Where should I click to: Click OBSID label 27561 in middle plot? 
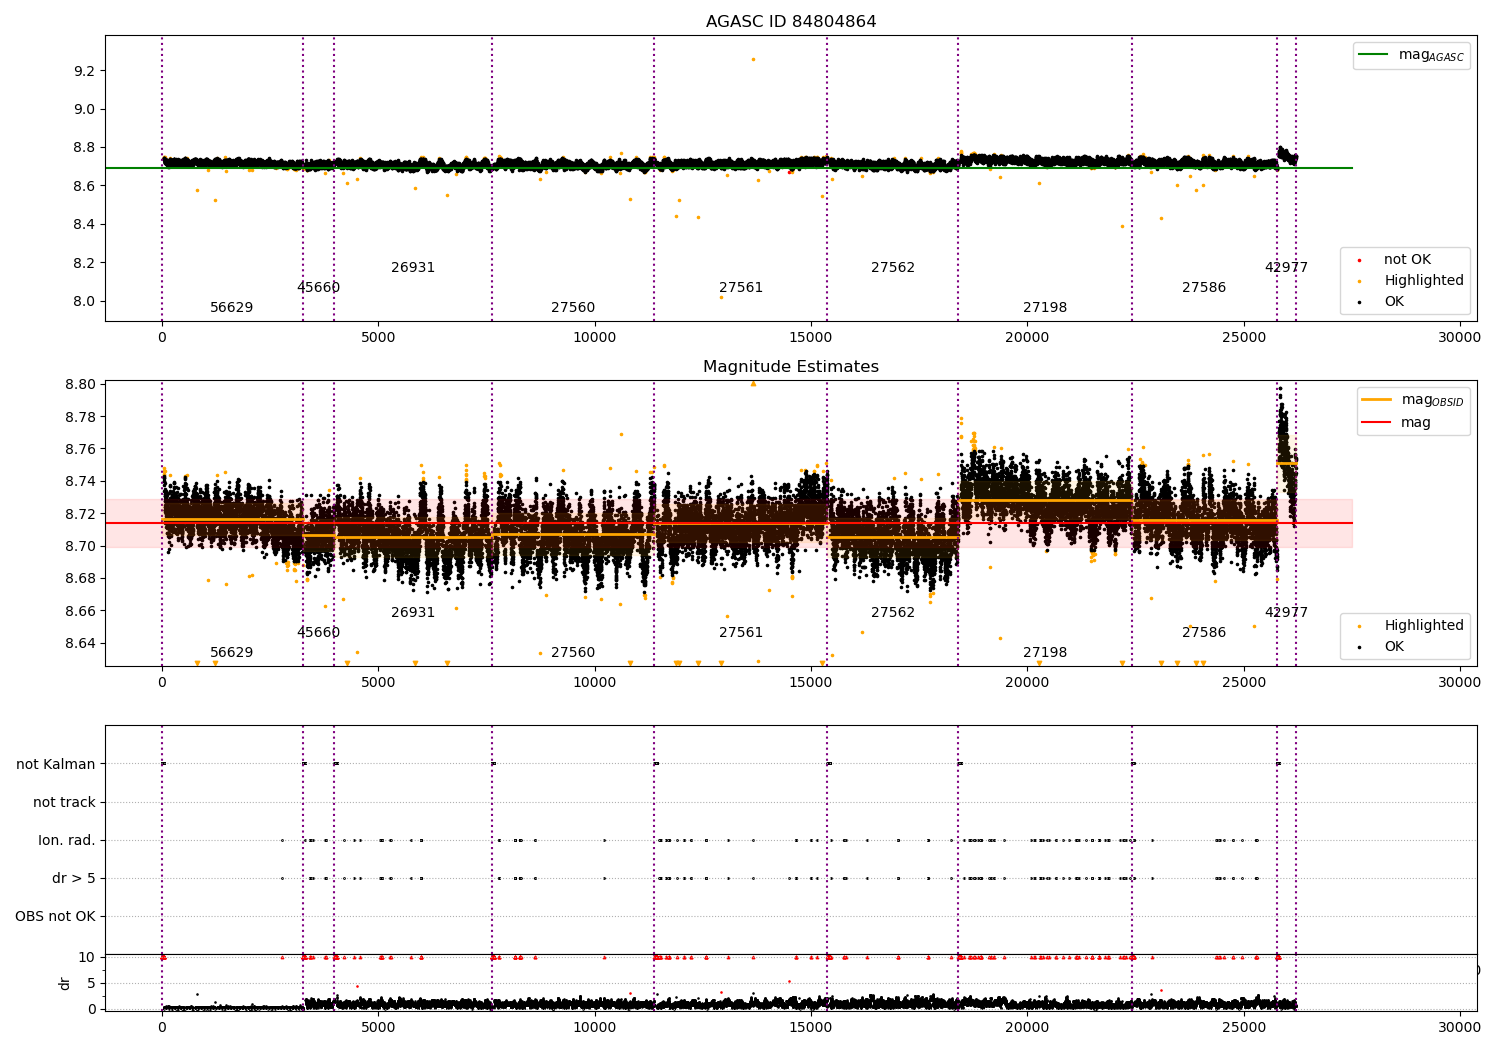pos(741,633)
